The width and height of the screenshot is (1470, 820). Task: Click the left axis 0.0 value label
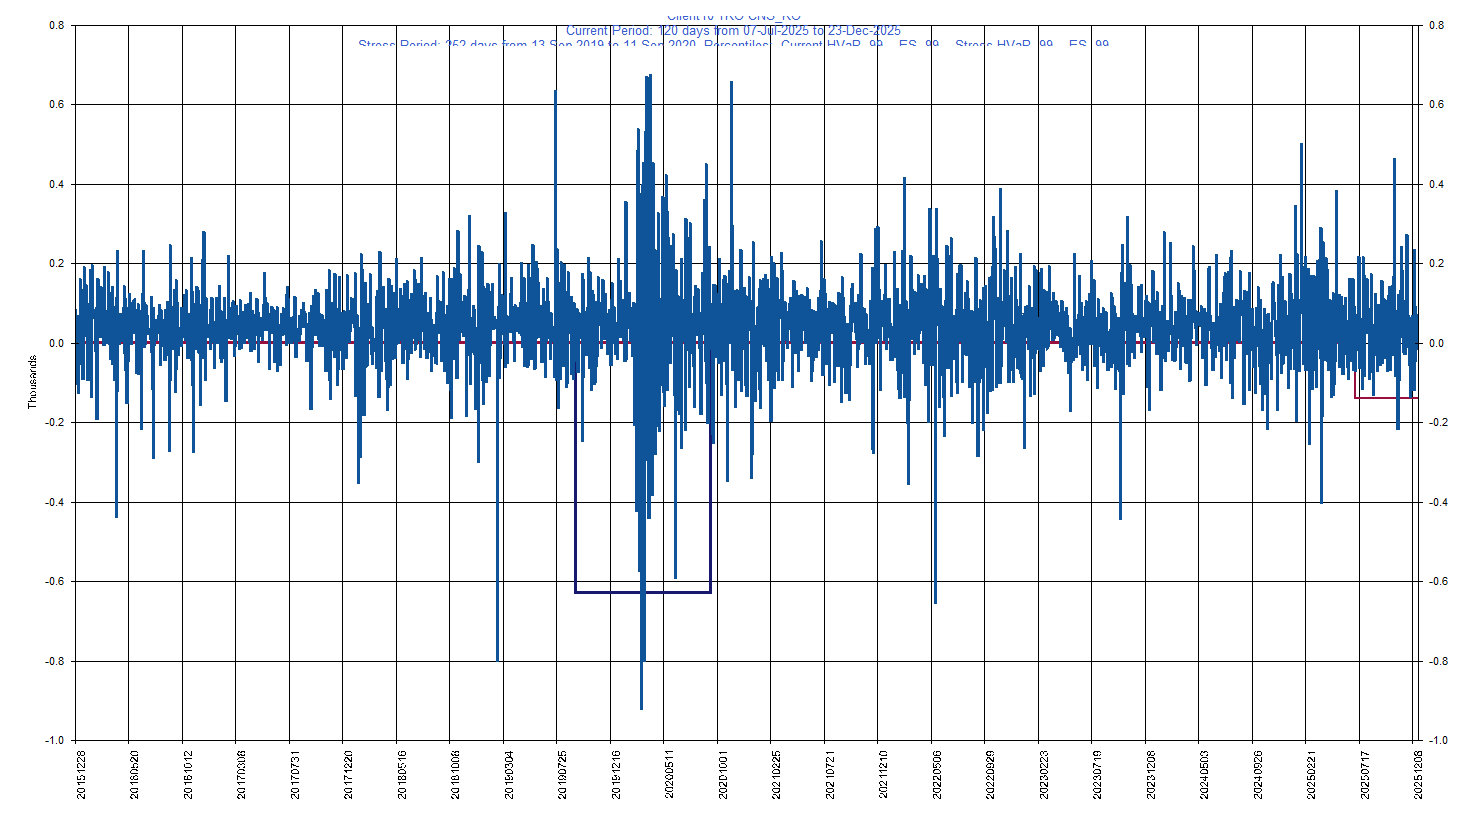pos(56,344)
